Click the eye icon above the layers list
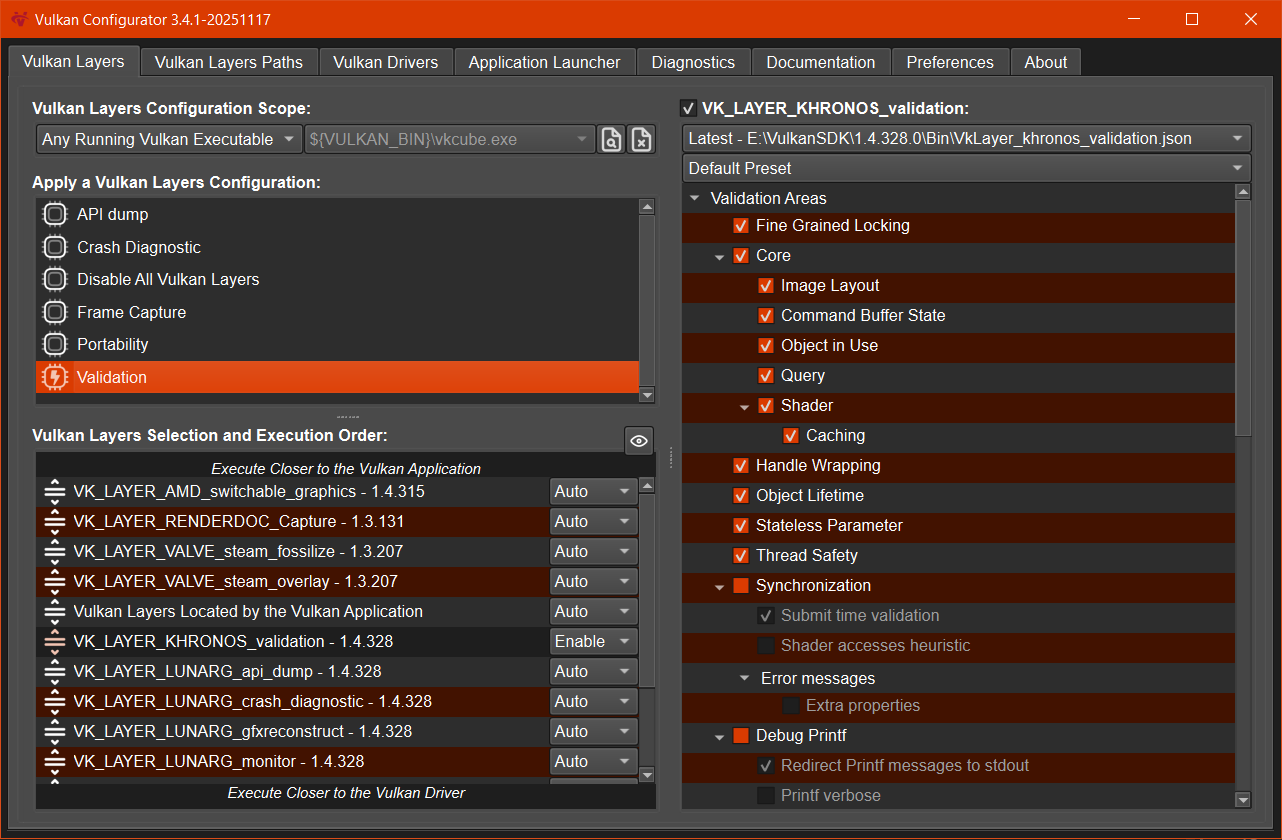Screen dimensions: 1282x840 point(639,441)
